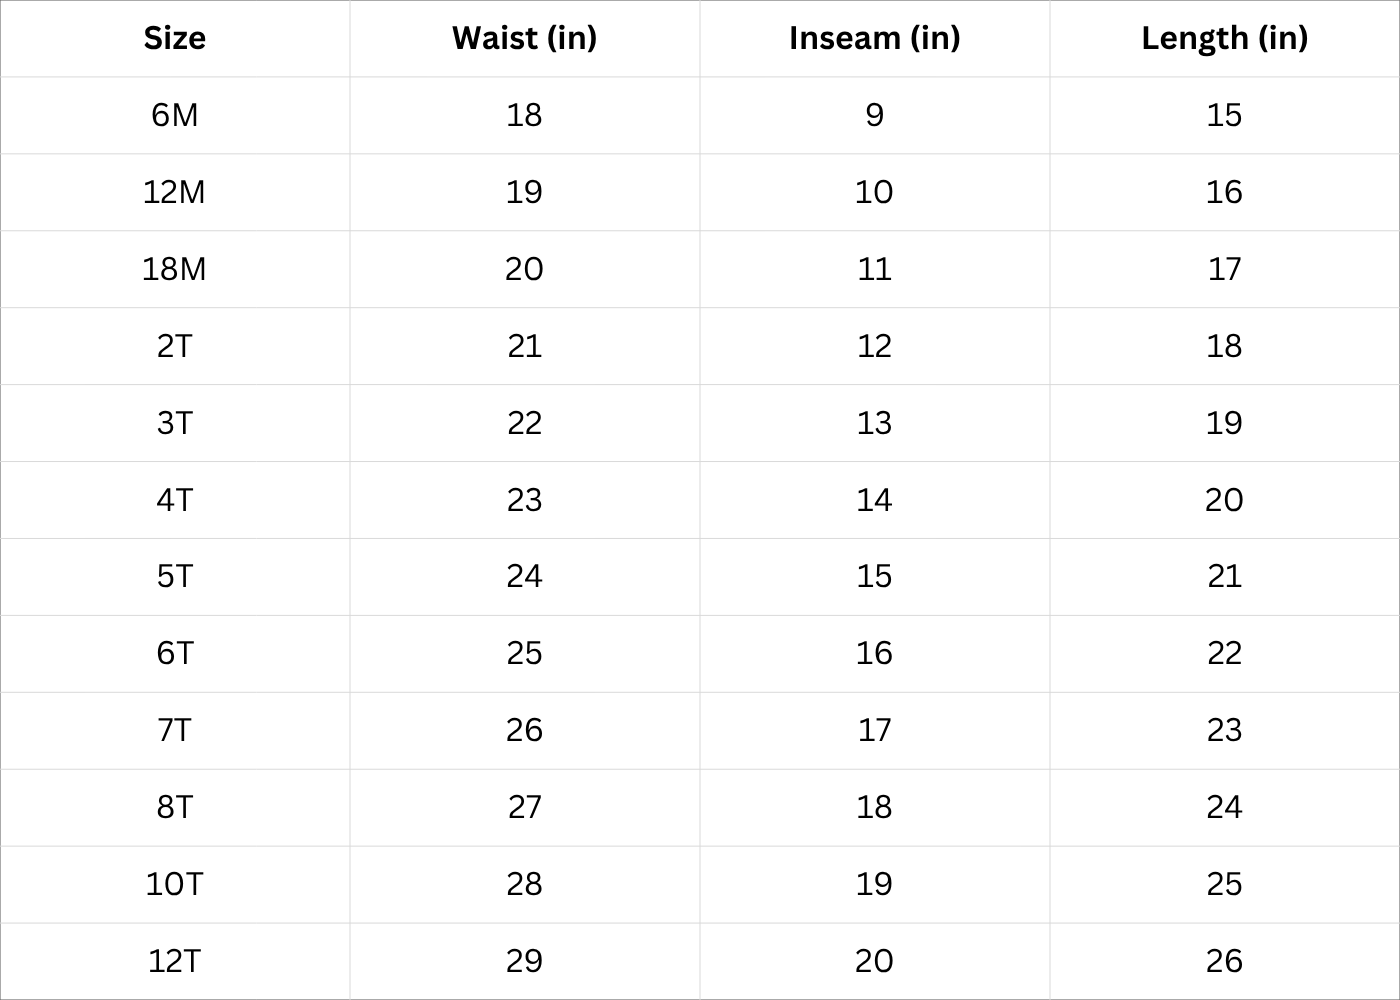Select the 6T size cell
The height and width of the screenshot is (1000, 1400).
(x=175, y=653)
